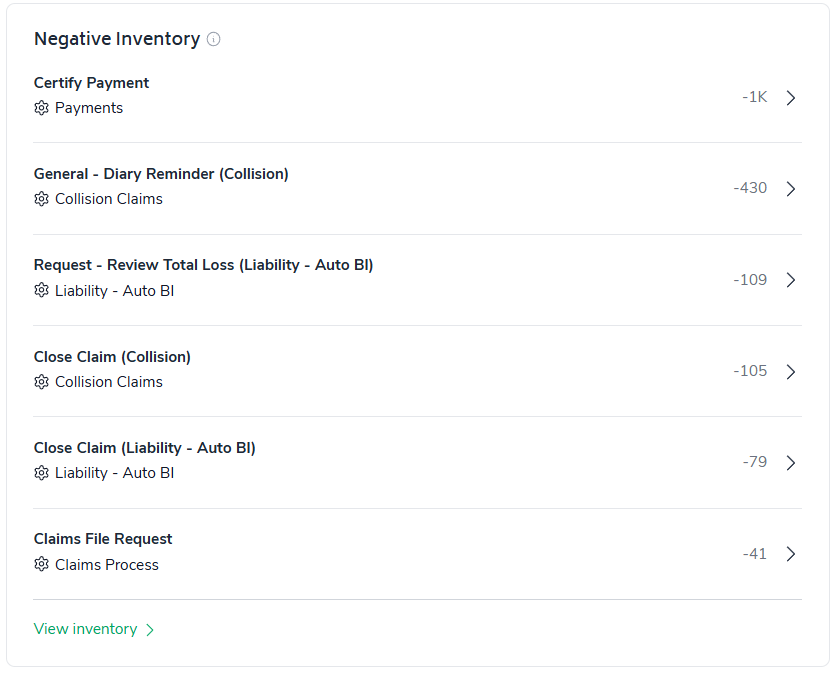The width and height of the screenshot is (835, 674).
Task: Click the arrow icon beside View inventory
Action: [150, 630]
